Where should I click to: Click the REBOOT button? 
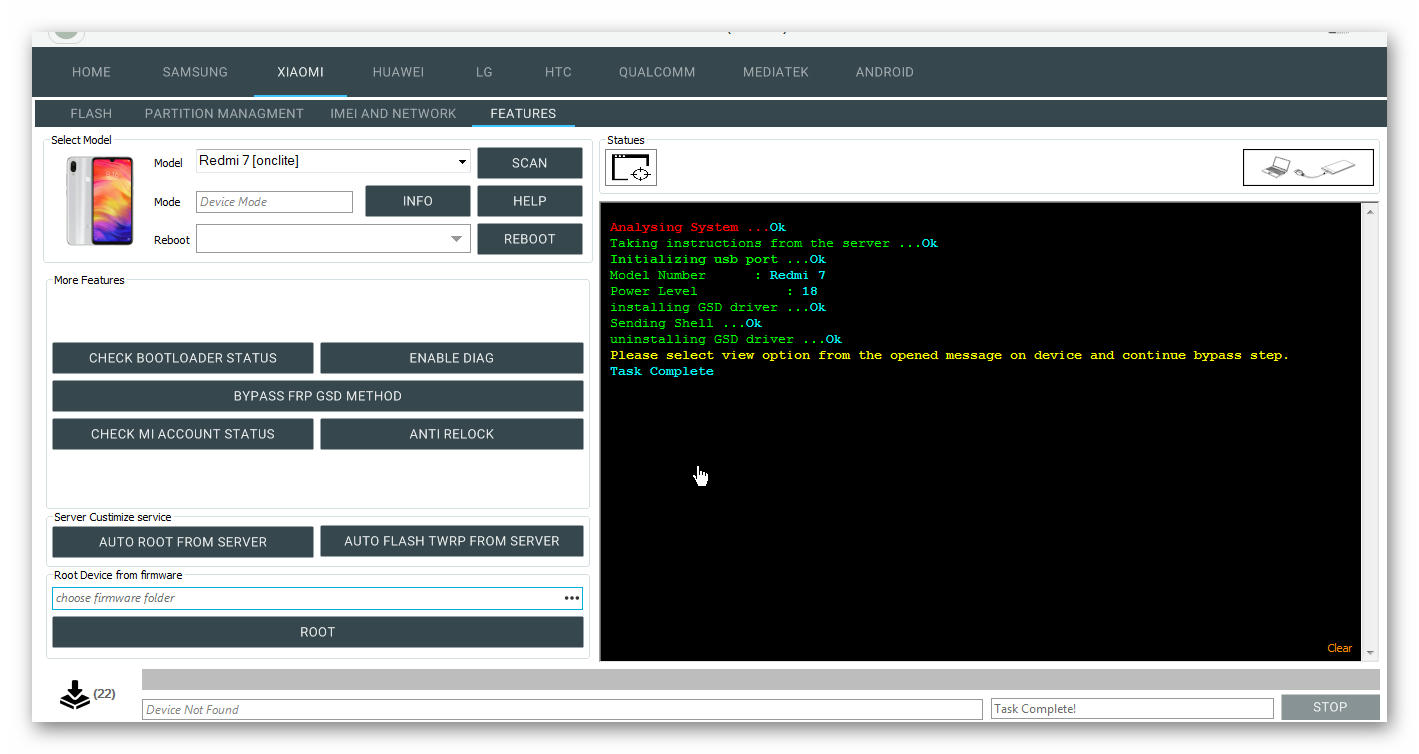[x=530, y=239]
